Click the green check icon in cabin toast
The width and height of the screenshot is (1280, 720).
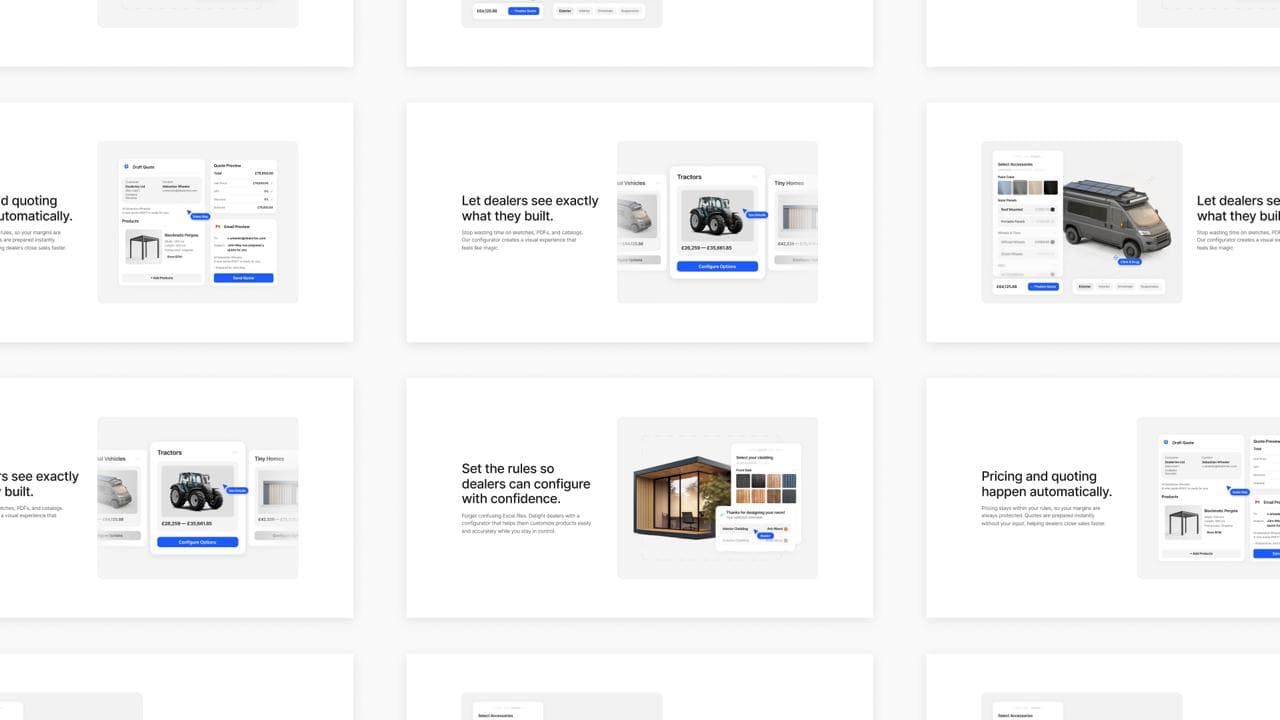click(720, 514)
